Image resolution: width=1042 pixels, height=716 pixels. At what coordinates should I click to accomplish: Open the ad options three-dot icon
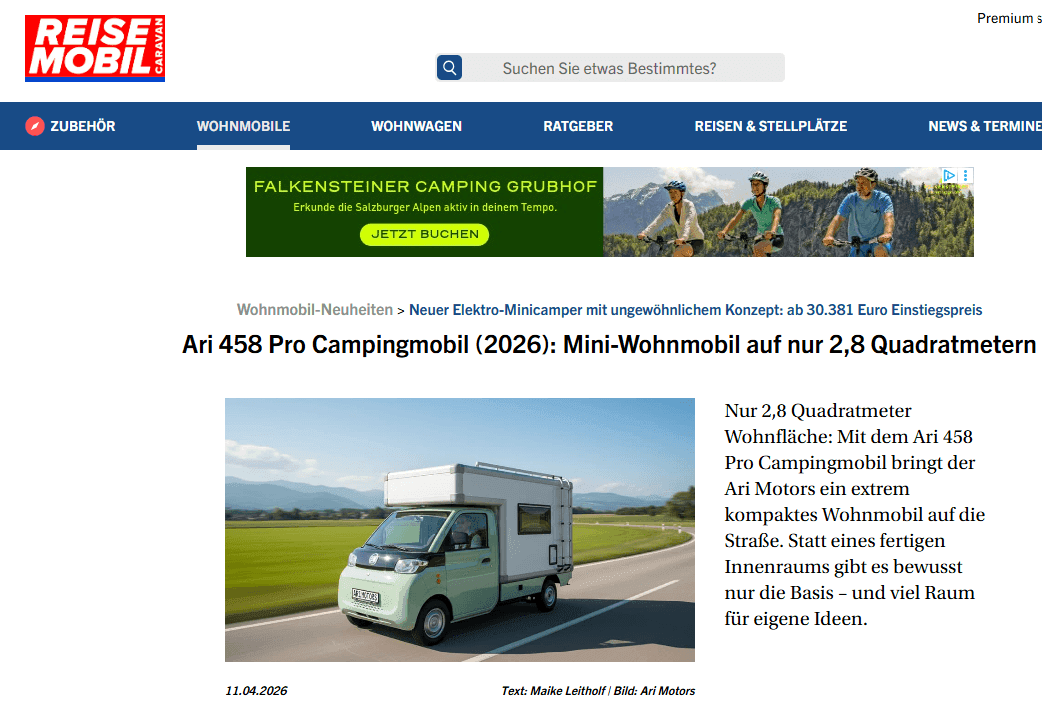[x=966, y=176]
